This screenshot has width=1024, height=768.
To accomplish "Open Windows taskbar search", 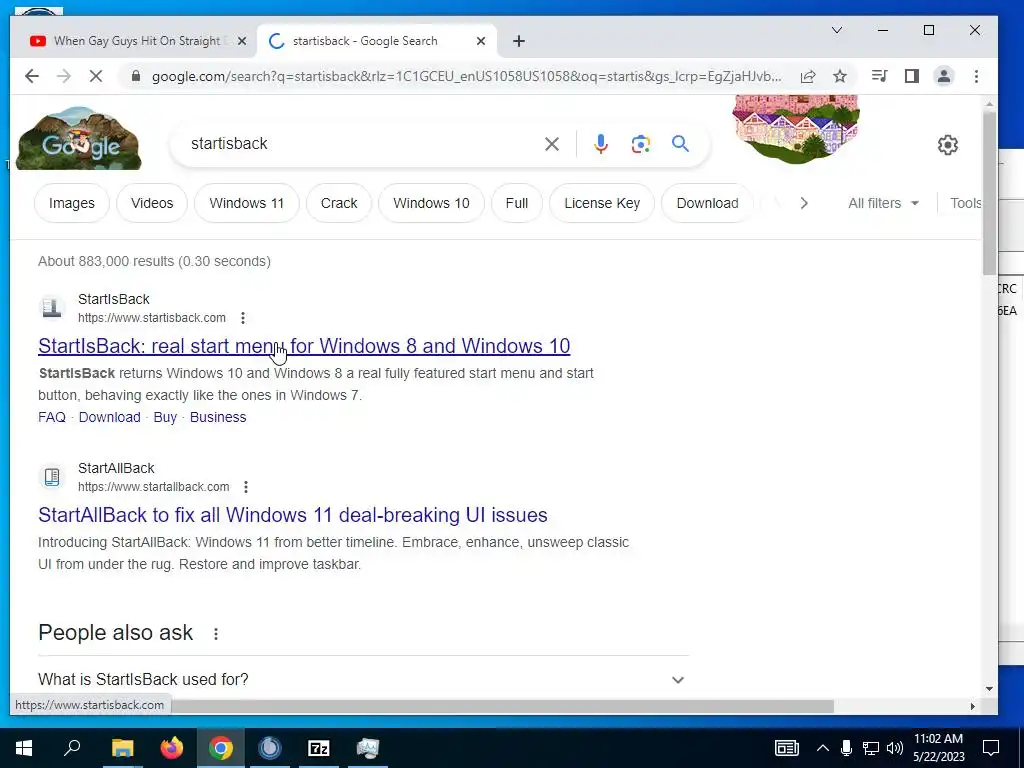I will [x=72, y=748].
